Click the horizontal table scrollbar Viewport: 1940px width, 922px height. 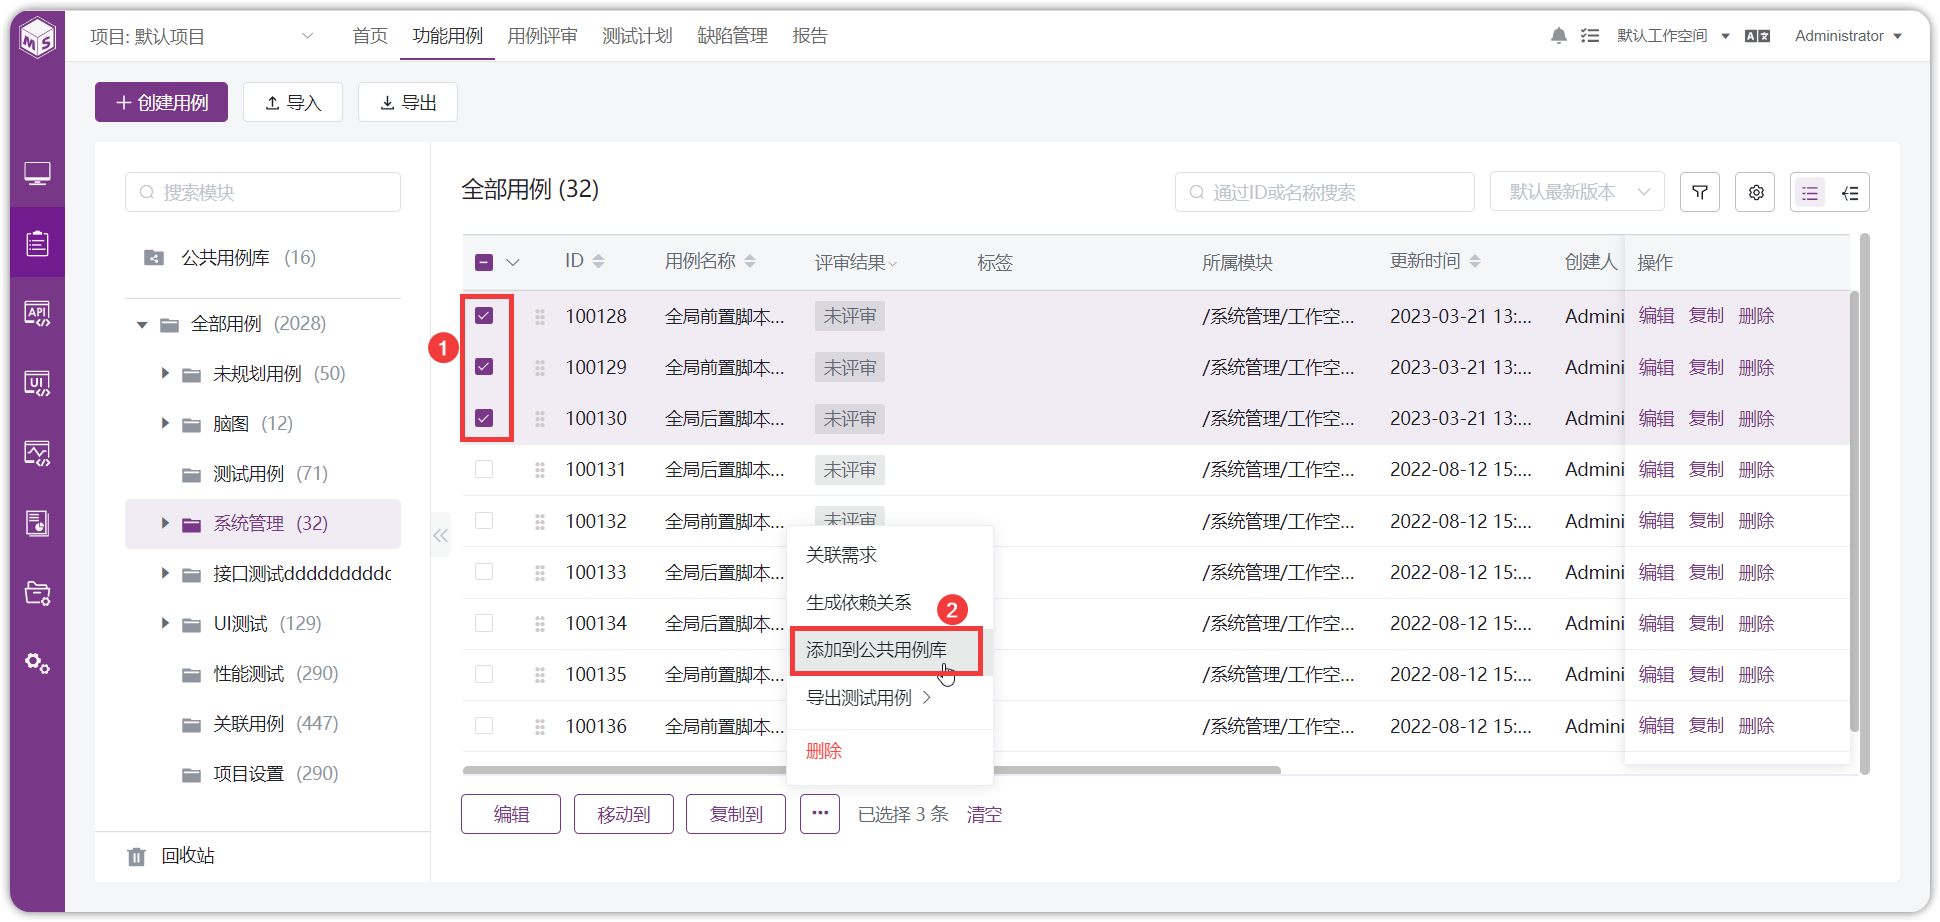coord(871,770)
